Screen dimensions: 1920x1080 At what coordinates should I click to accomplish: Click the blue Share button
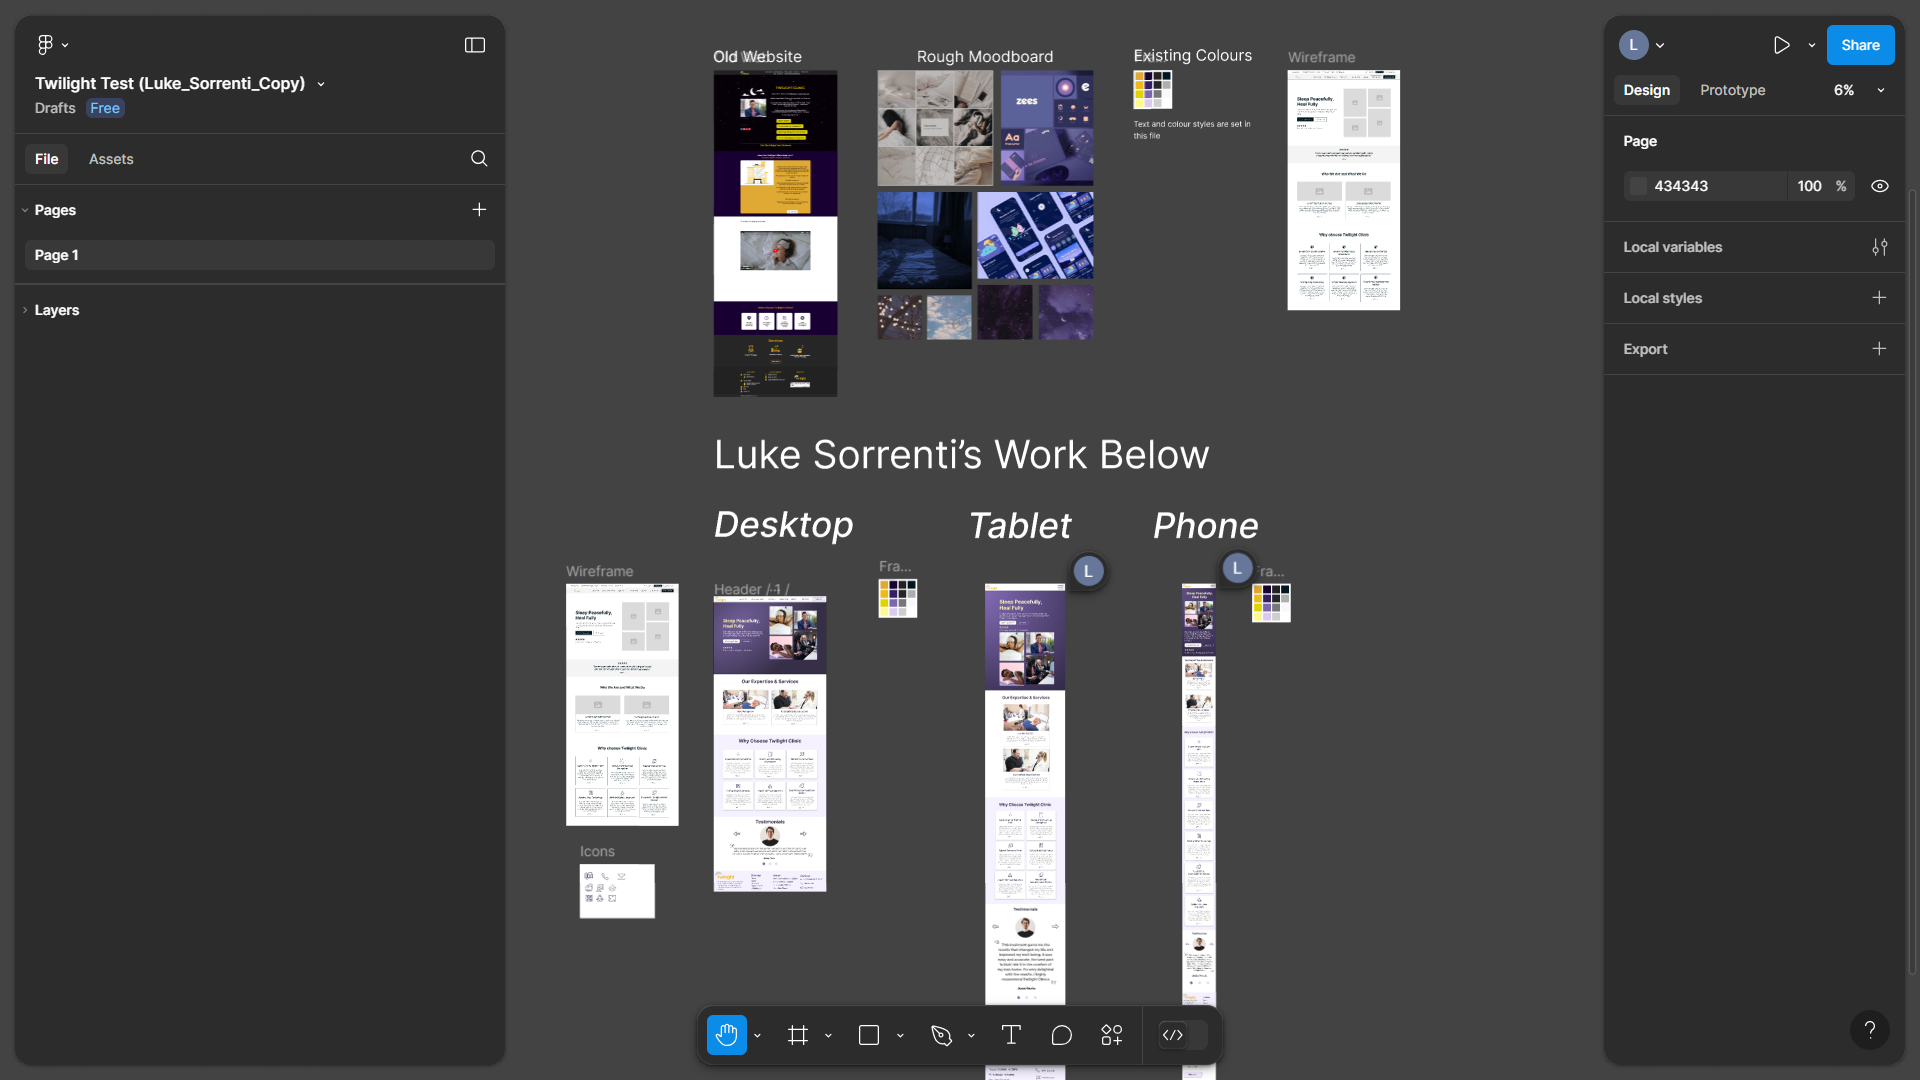(1860, 45)
